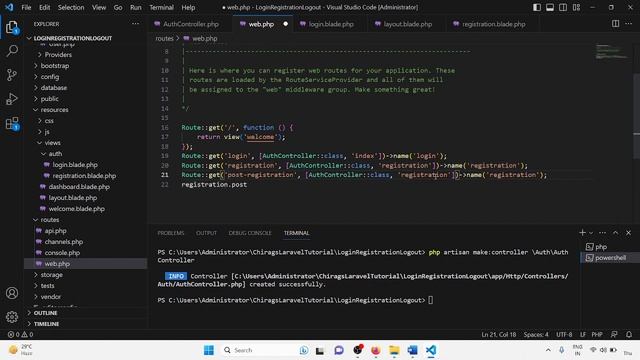Image resolution: width=640 pixels, height=360 pixels.
Task: Change encoding via UTF-8 status item
Action: click(564, 334)
